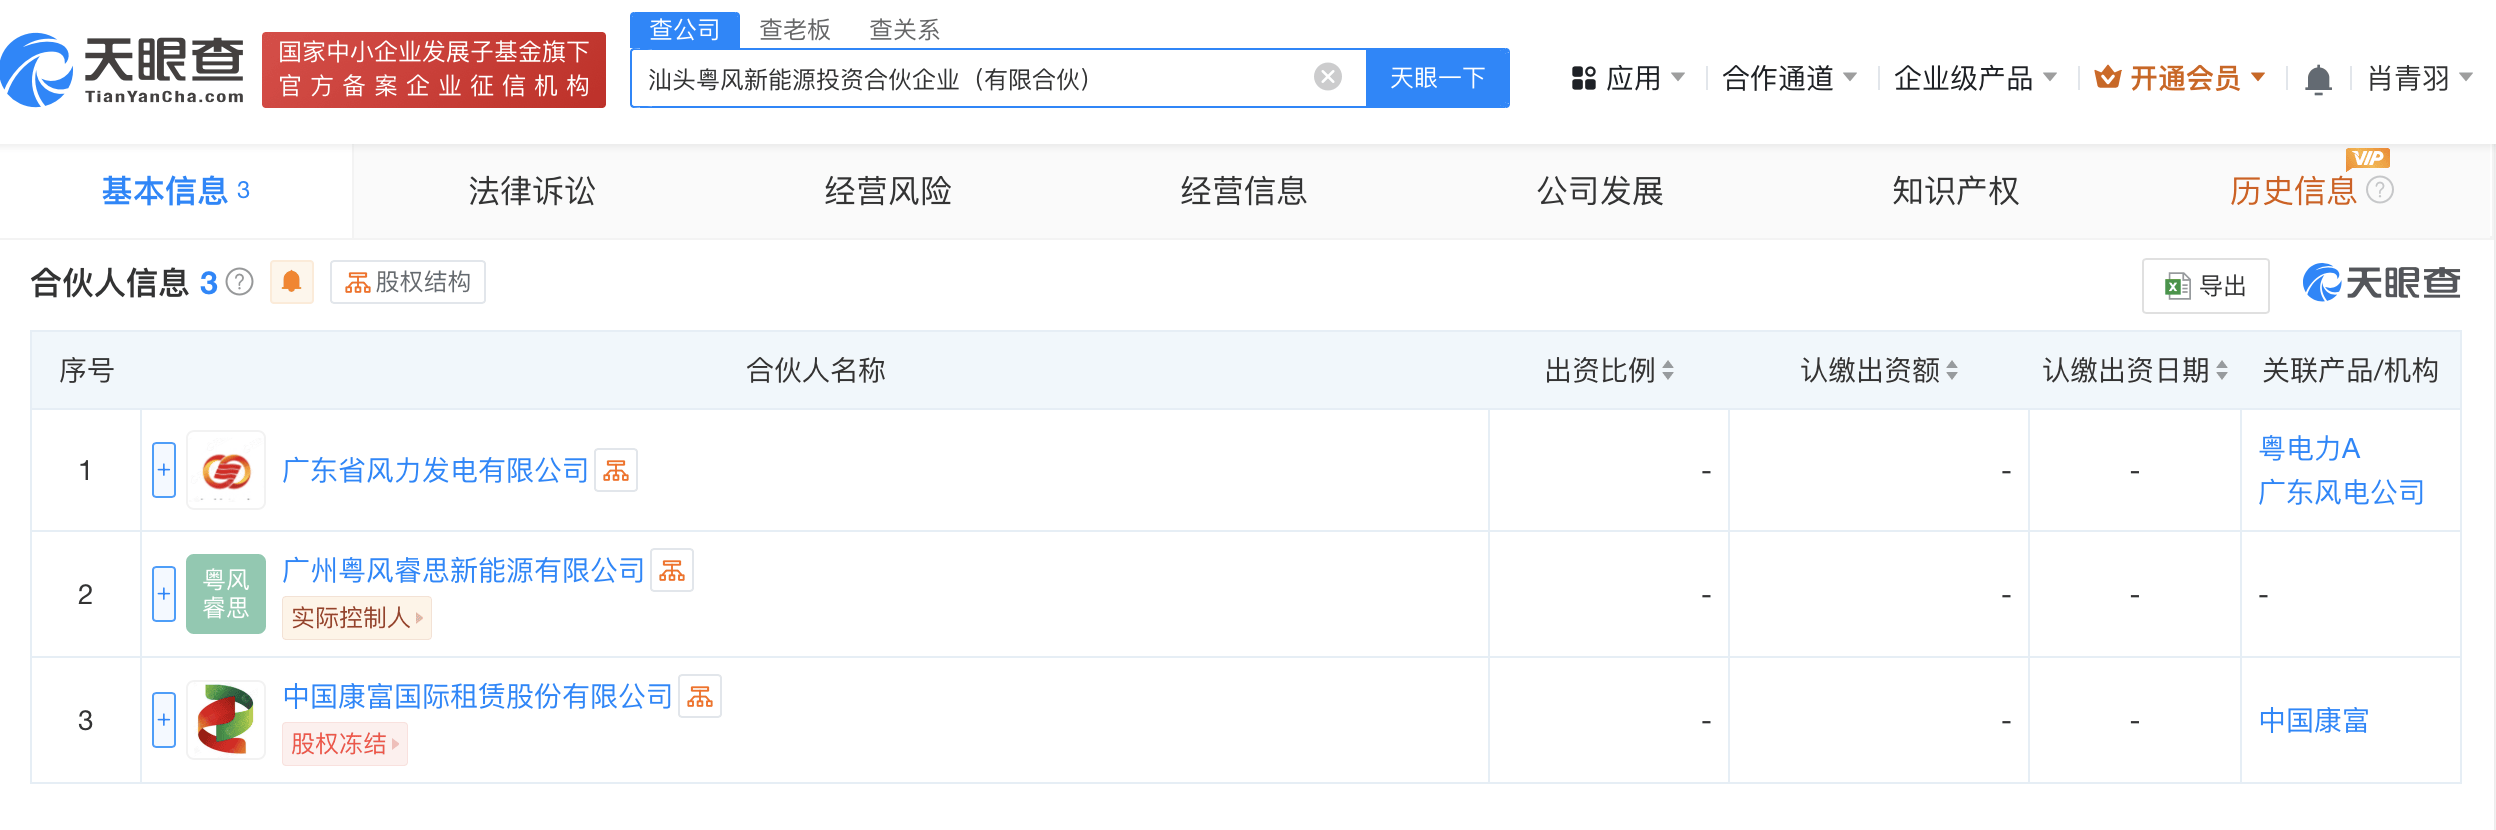Expand row 3 with the plus button
The width and height of the screenshot is (2496, 830).
[164, 720]
